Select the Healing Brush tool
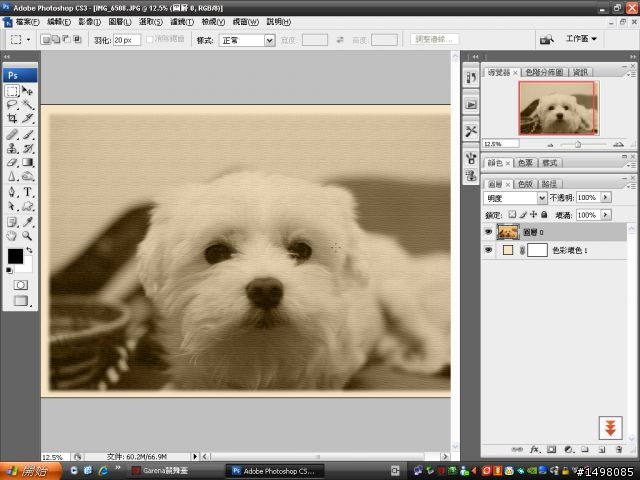This screenshot has width=640, height=480. coord(12,134)
